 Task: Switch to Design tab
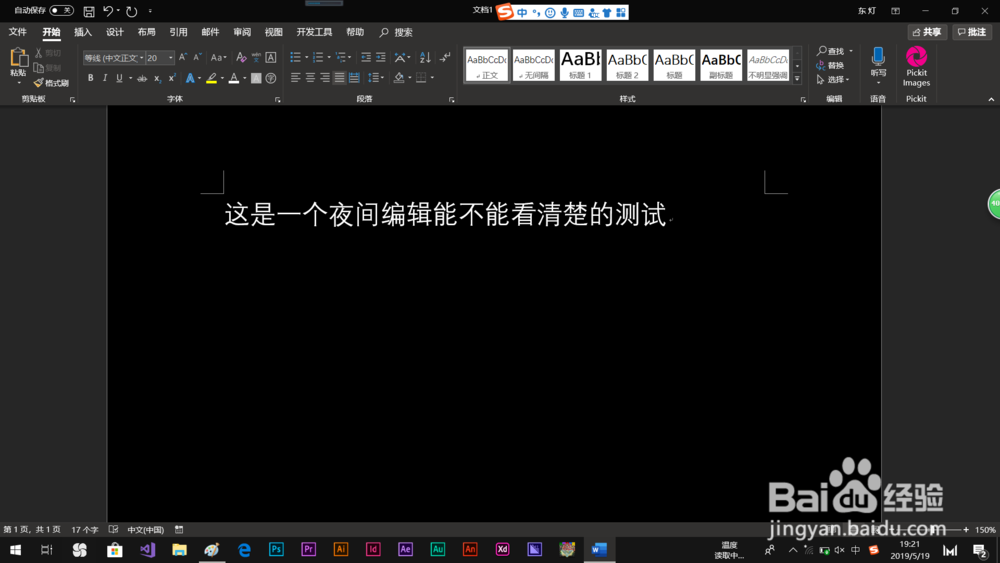pos(115,32)
